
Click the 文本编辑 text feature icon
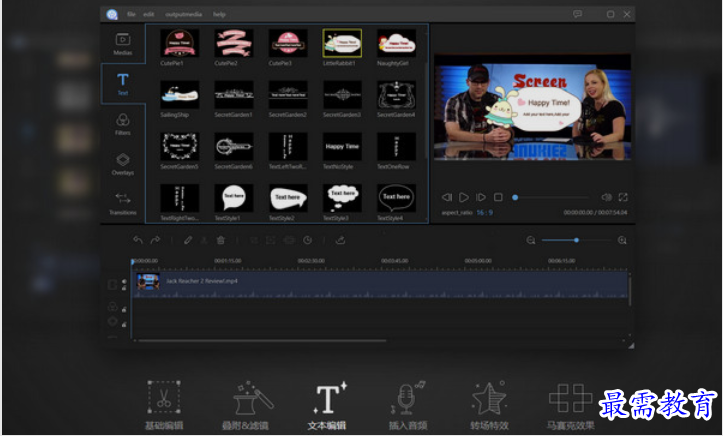[330, 398]
